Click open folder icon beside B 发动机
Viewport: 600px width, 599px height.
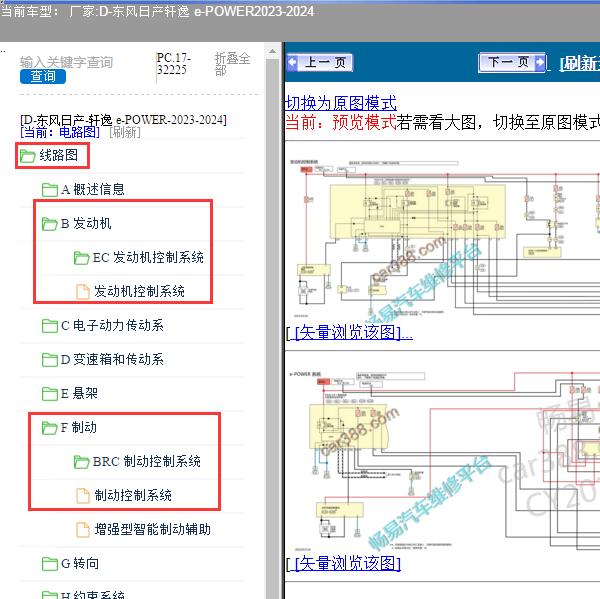point(50,224)
